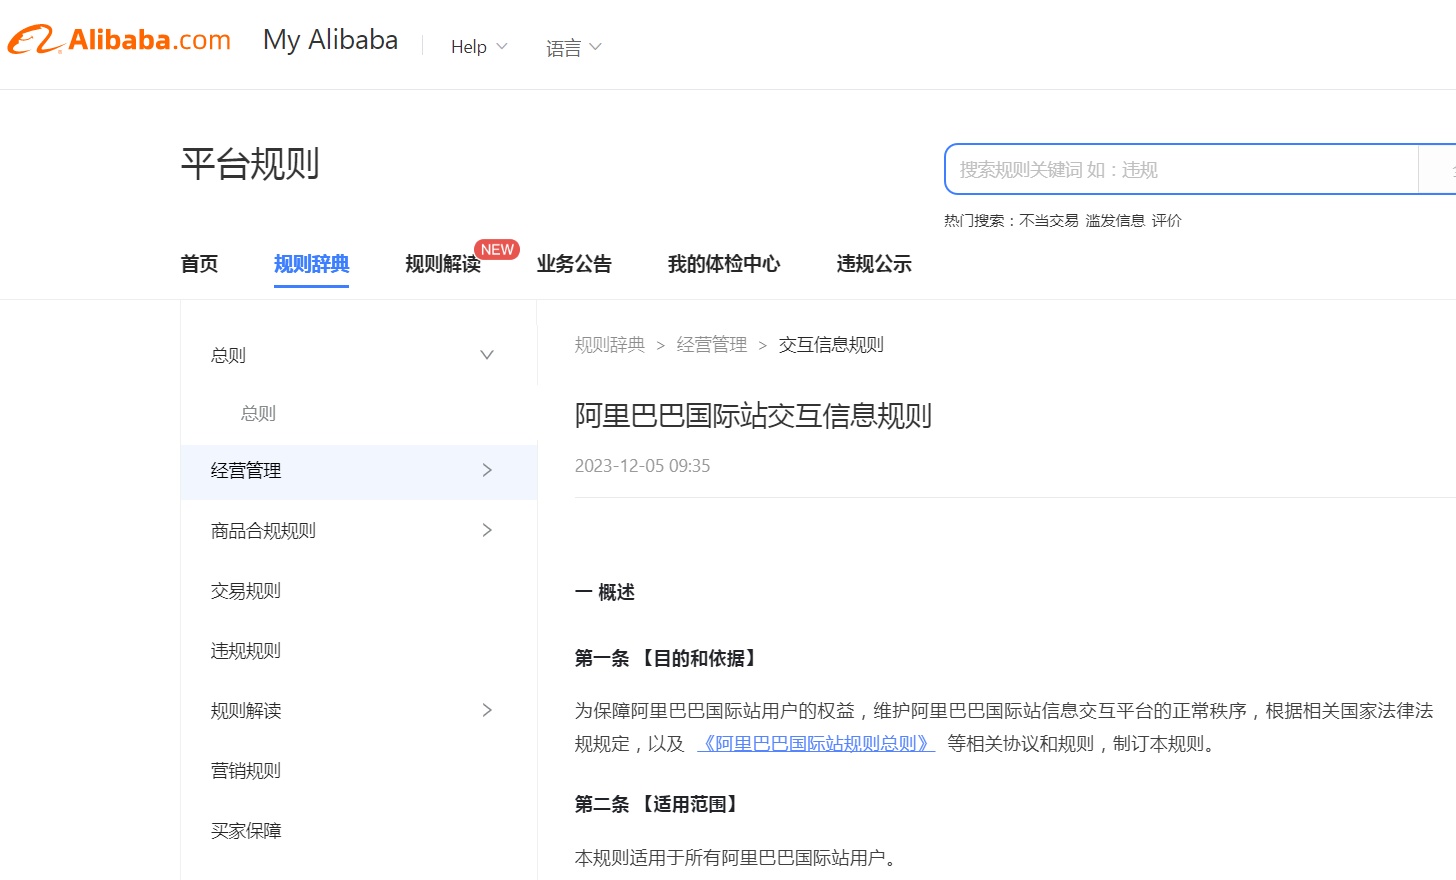Go to the 首页 tab
Image resolution: width=1456 pixels, height=880 pixels.
click(199, 264)
